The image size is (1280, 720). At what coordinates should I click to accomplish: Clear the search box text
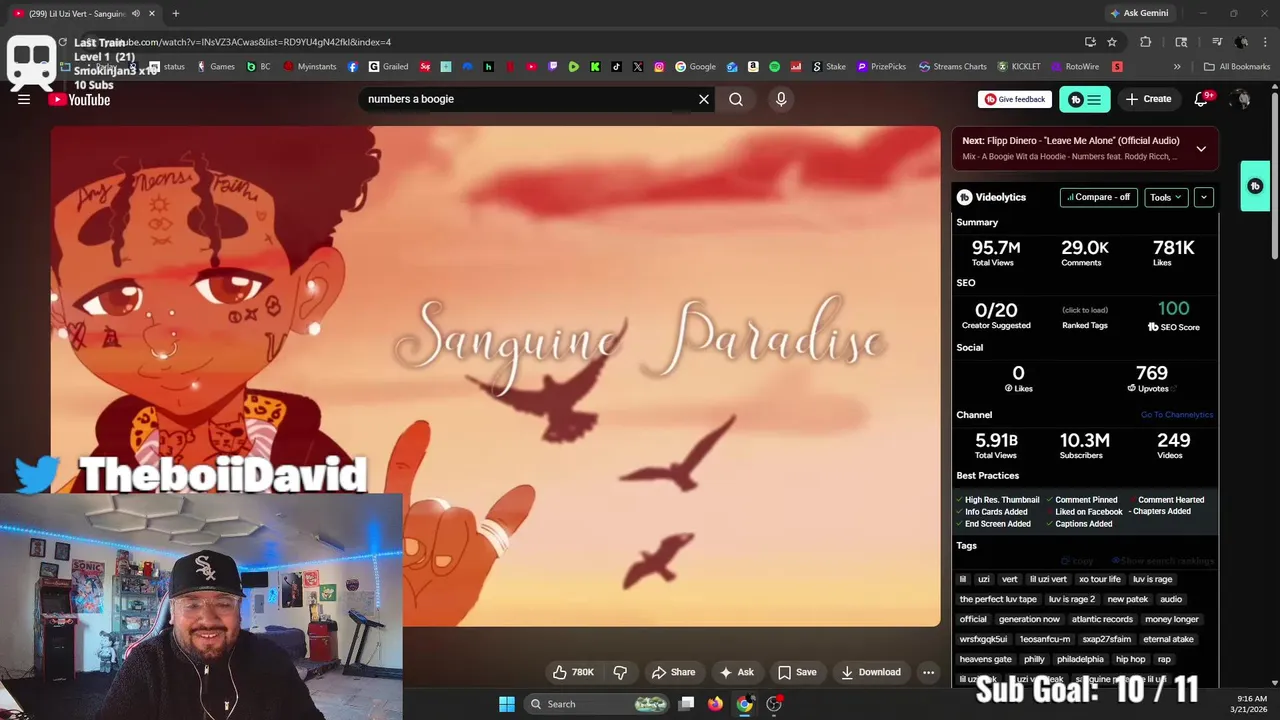click(704, 99)
